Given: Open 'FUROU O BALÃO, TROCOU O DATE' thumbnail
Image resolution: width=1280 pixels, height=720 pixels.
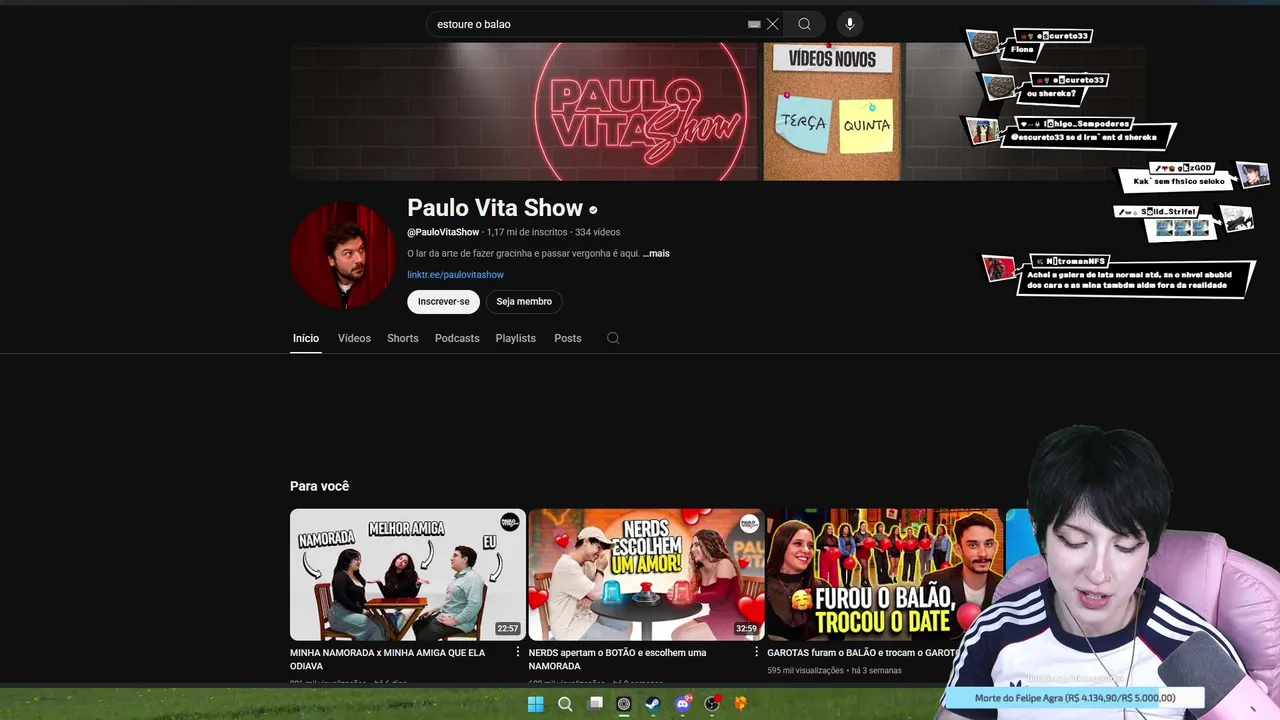Looking at the screenshot, I should click(885, 575).
